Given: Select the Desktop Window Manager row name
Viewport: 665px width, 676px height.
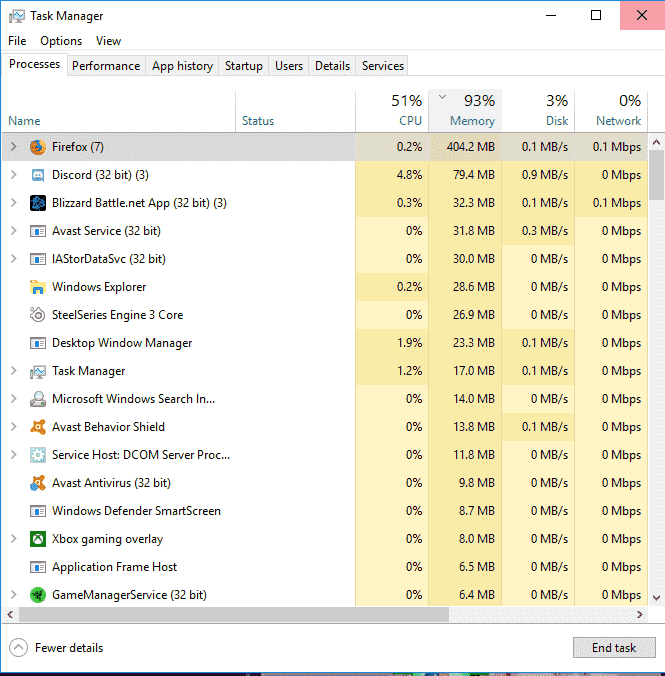Looking at the screenshot, I should click(122, 343).
